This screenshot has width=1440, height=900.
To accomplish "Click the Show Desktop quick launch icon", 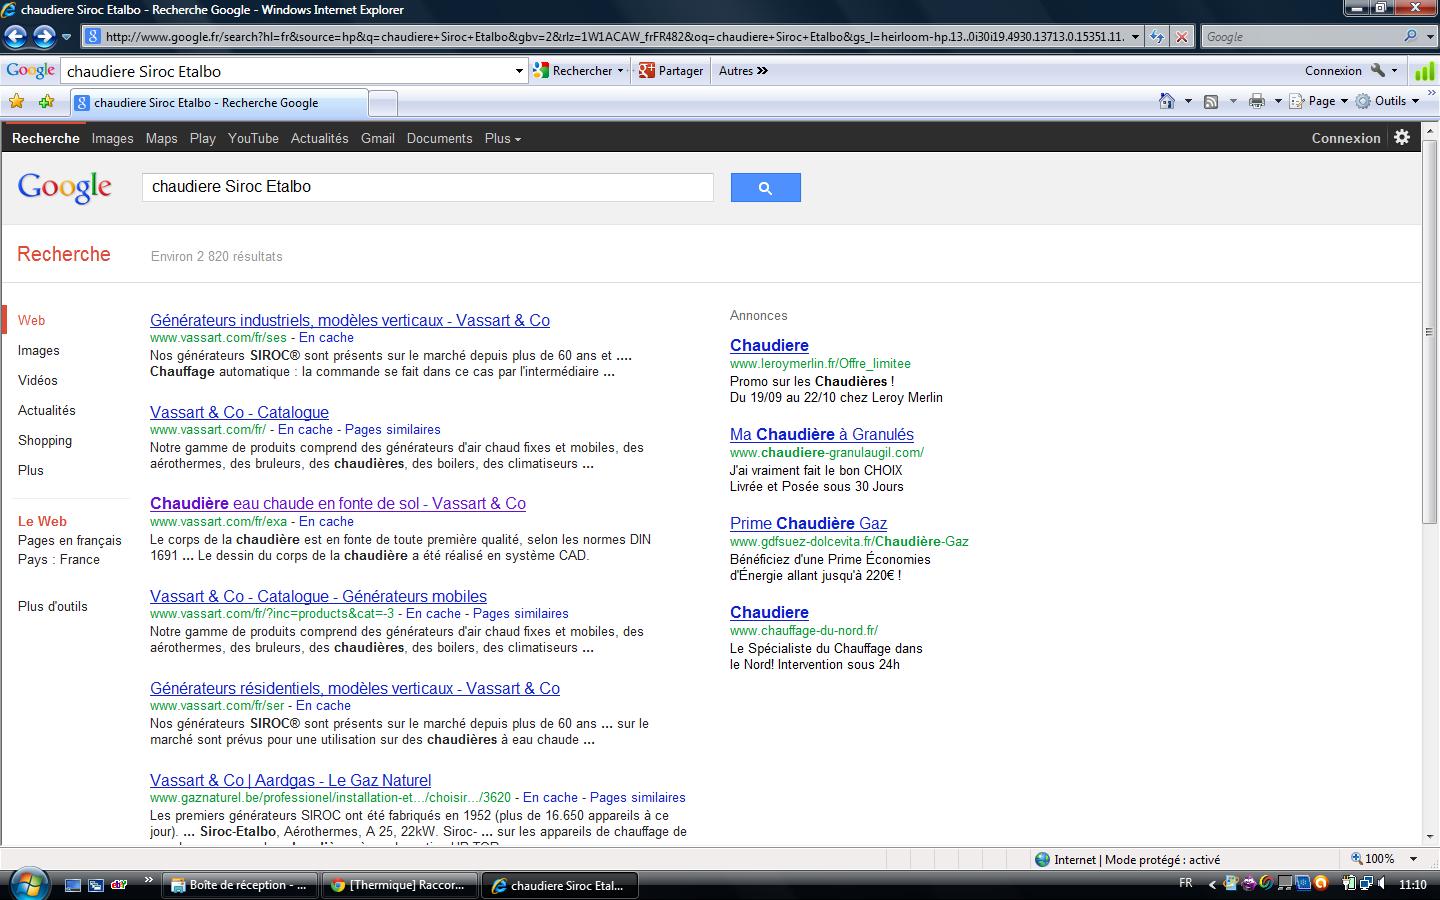I will (73, 885).
